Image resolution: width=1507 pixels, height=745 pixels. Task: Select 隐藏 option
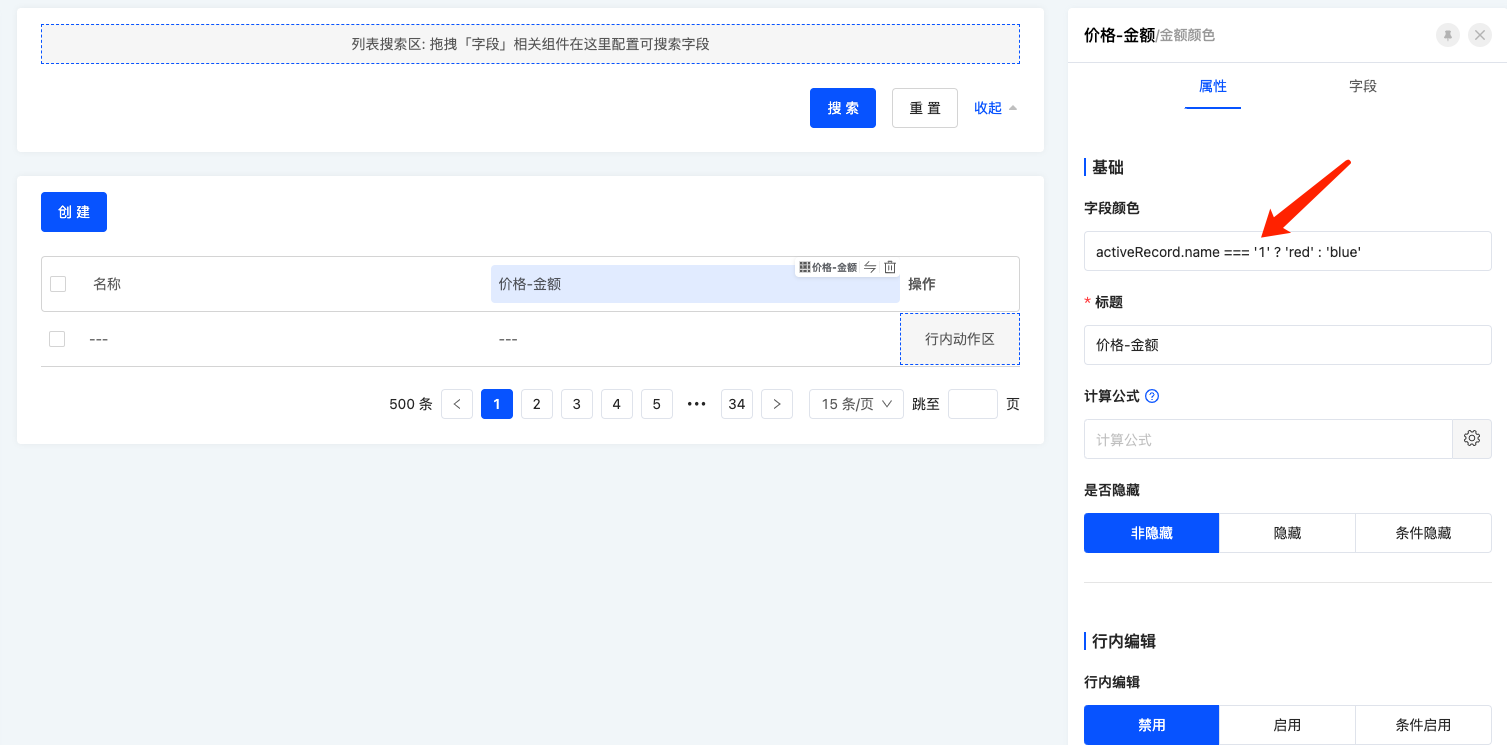click(1288, 533)
